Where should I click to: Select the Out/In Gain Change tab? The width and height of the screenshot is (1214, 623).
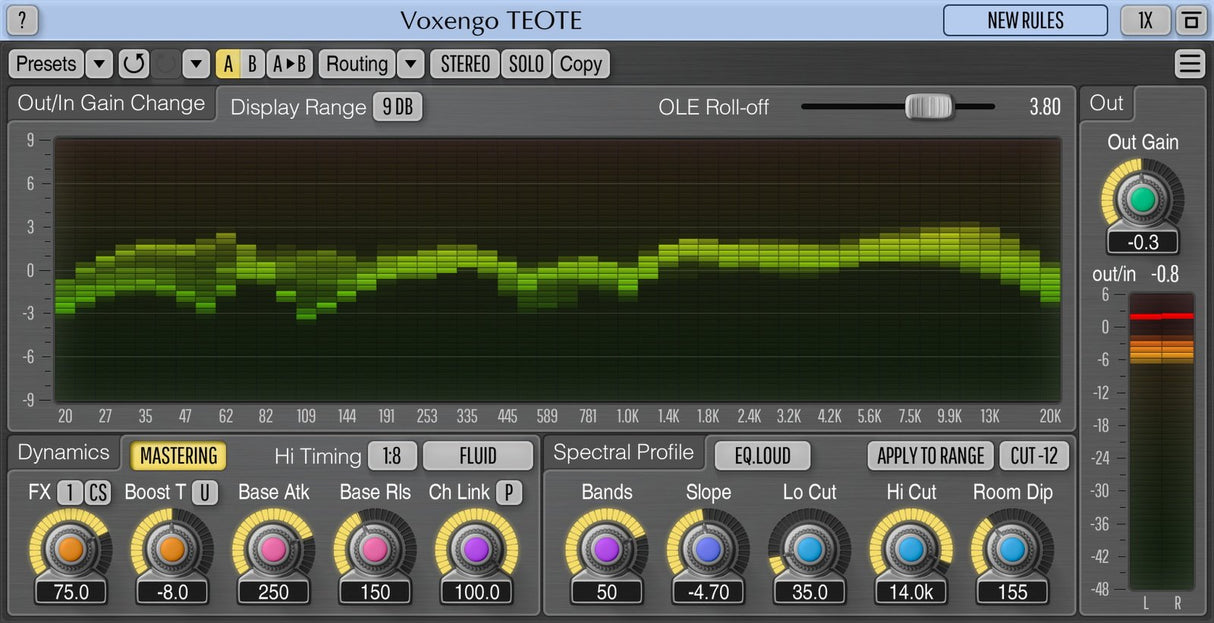pos(111,103)
